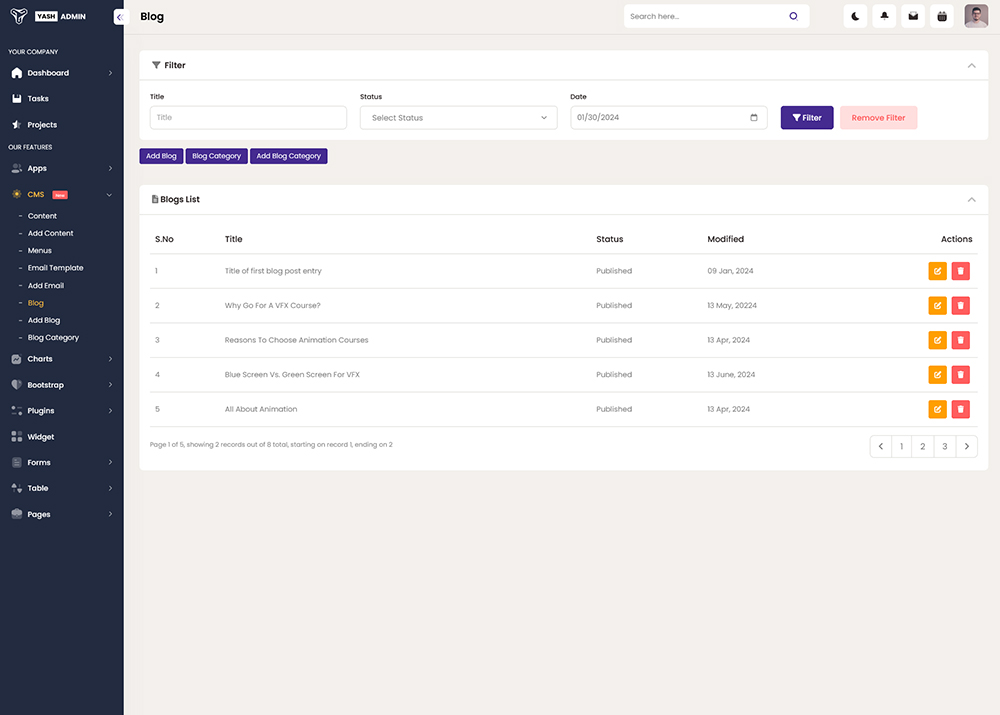Image resolution: width=1000 pixels, height=715 pixels.
Task: Expand the Charts submenu chevron
Action: (x=110, y=359)
